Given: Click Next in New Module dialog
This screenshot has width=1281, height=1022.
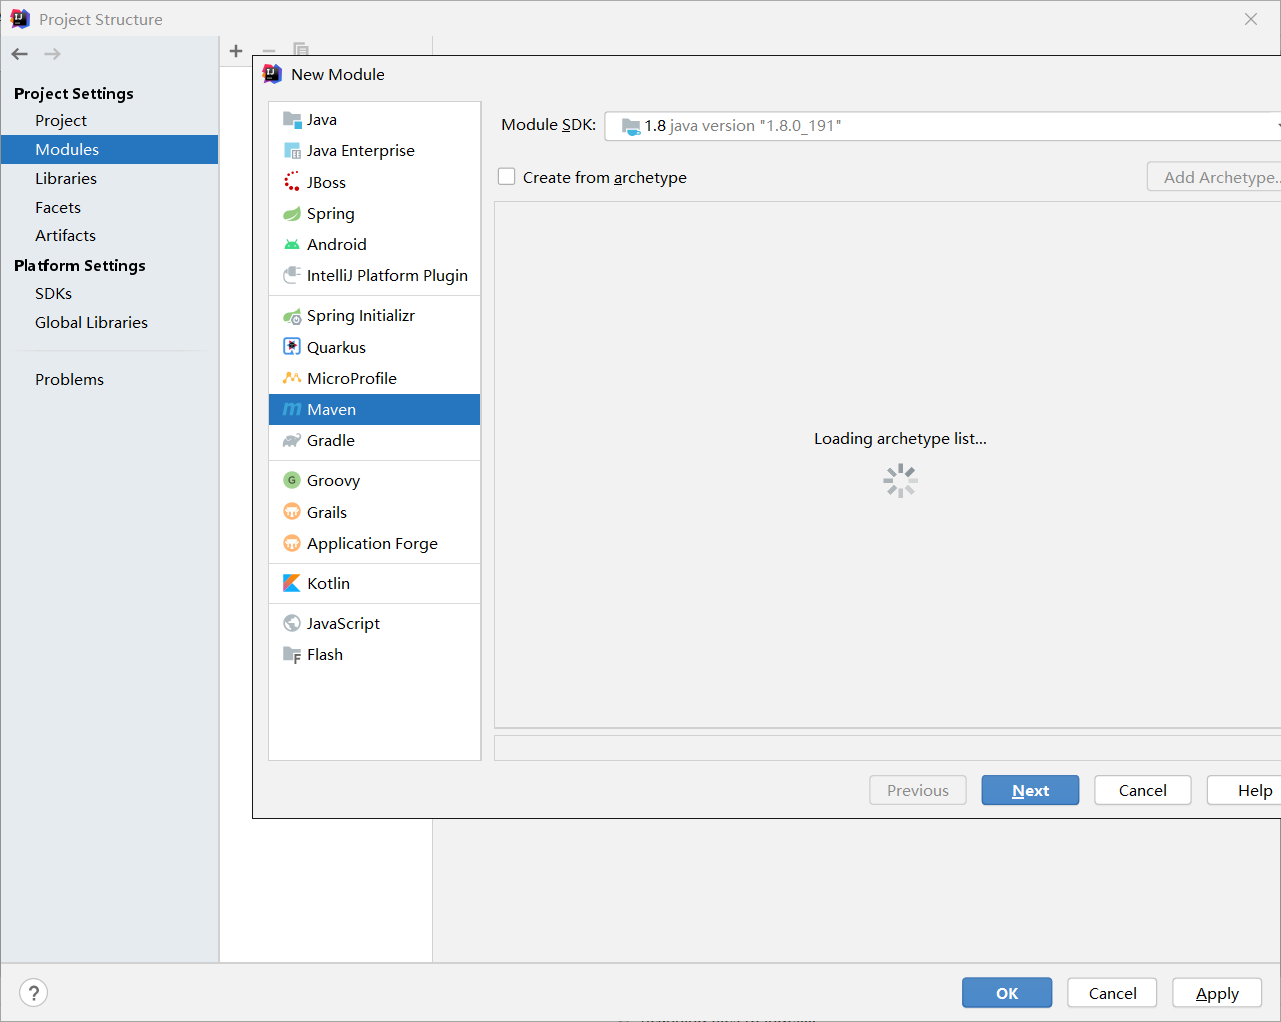Looking at the screenshot, I should (x=1030, y=790).
